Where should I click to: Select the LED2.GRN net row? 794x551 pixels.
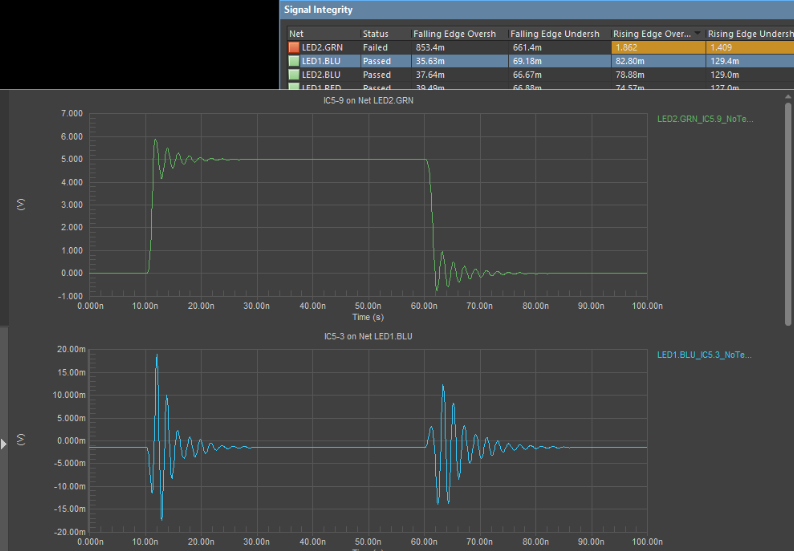click(540, 48)
